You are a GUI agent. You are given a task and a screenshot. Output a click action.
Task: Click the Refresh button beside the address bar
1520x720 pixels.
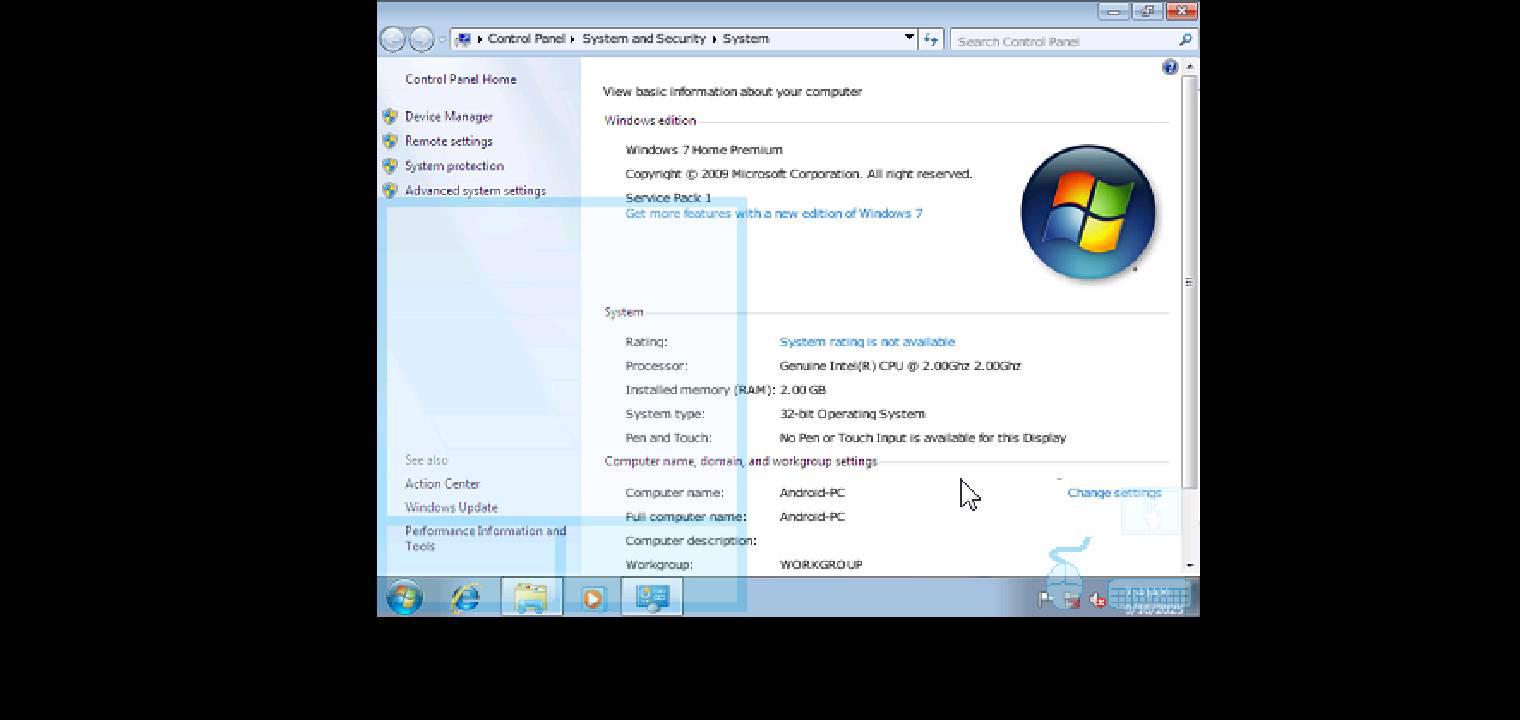coord(931,39)
